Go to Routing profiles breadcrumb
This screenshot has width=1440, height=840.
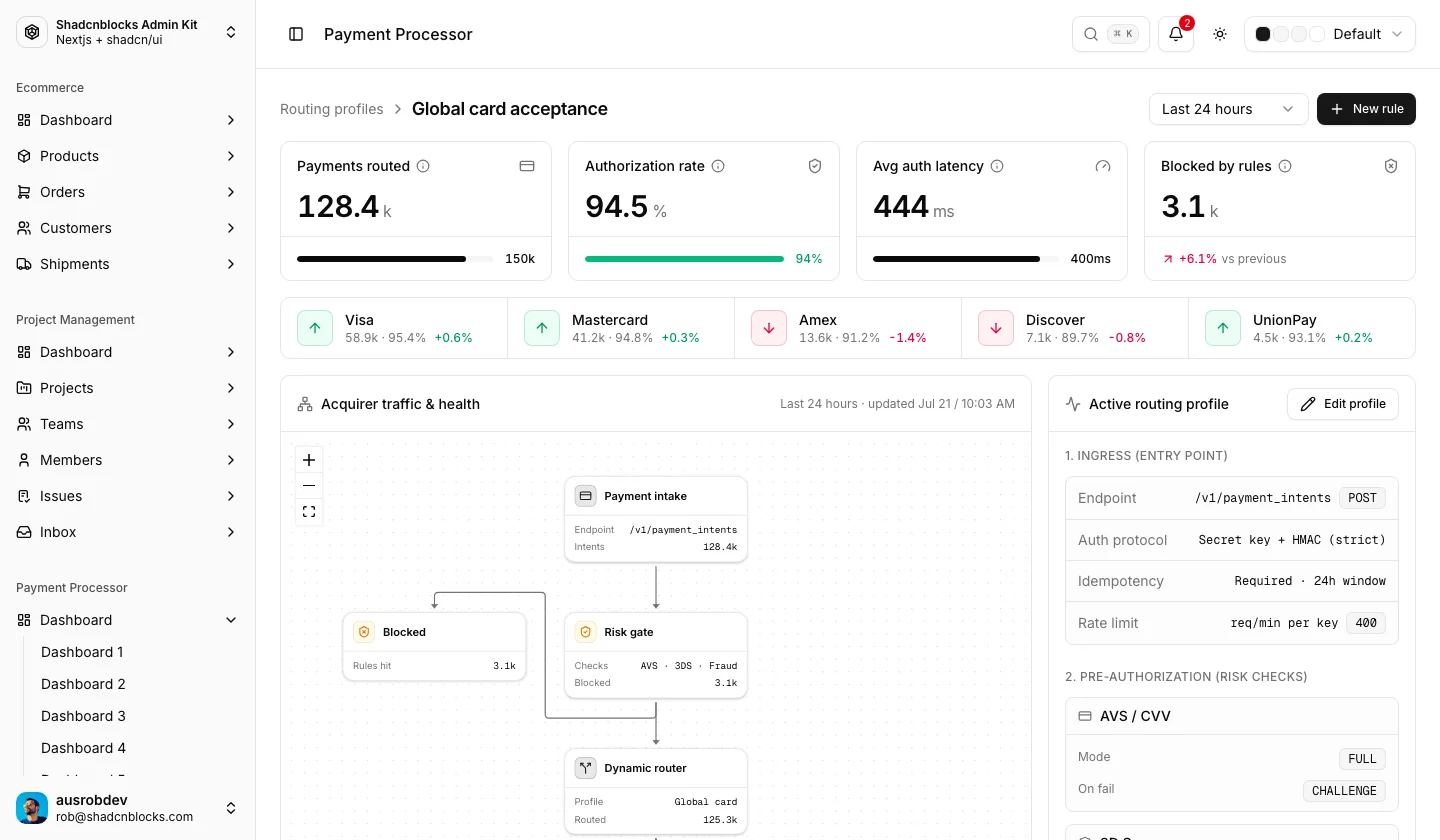point(332,109)
